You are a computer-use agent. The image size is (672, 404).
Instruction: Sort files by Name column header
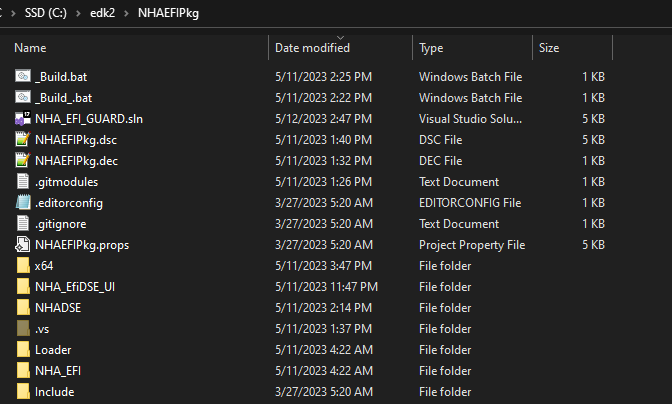pyautogui.click(x=30, y=48)
